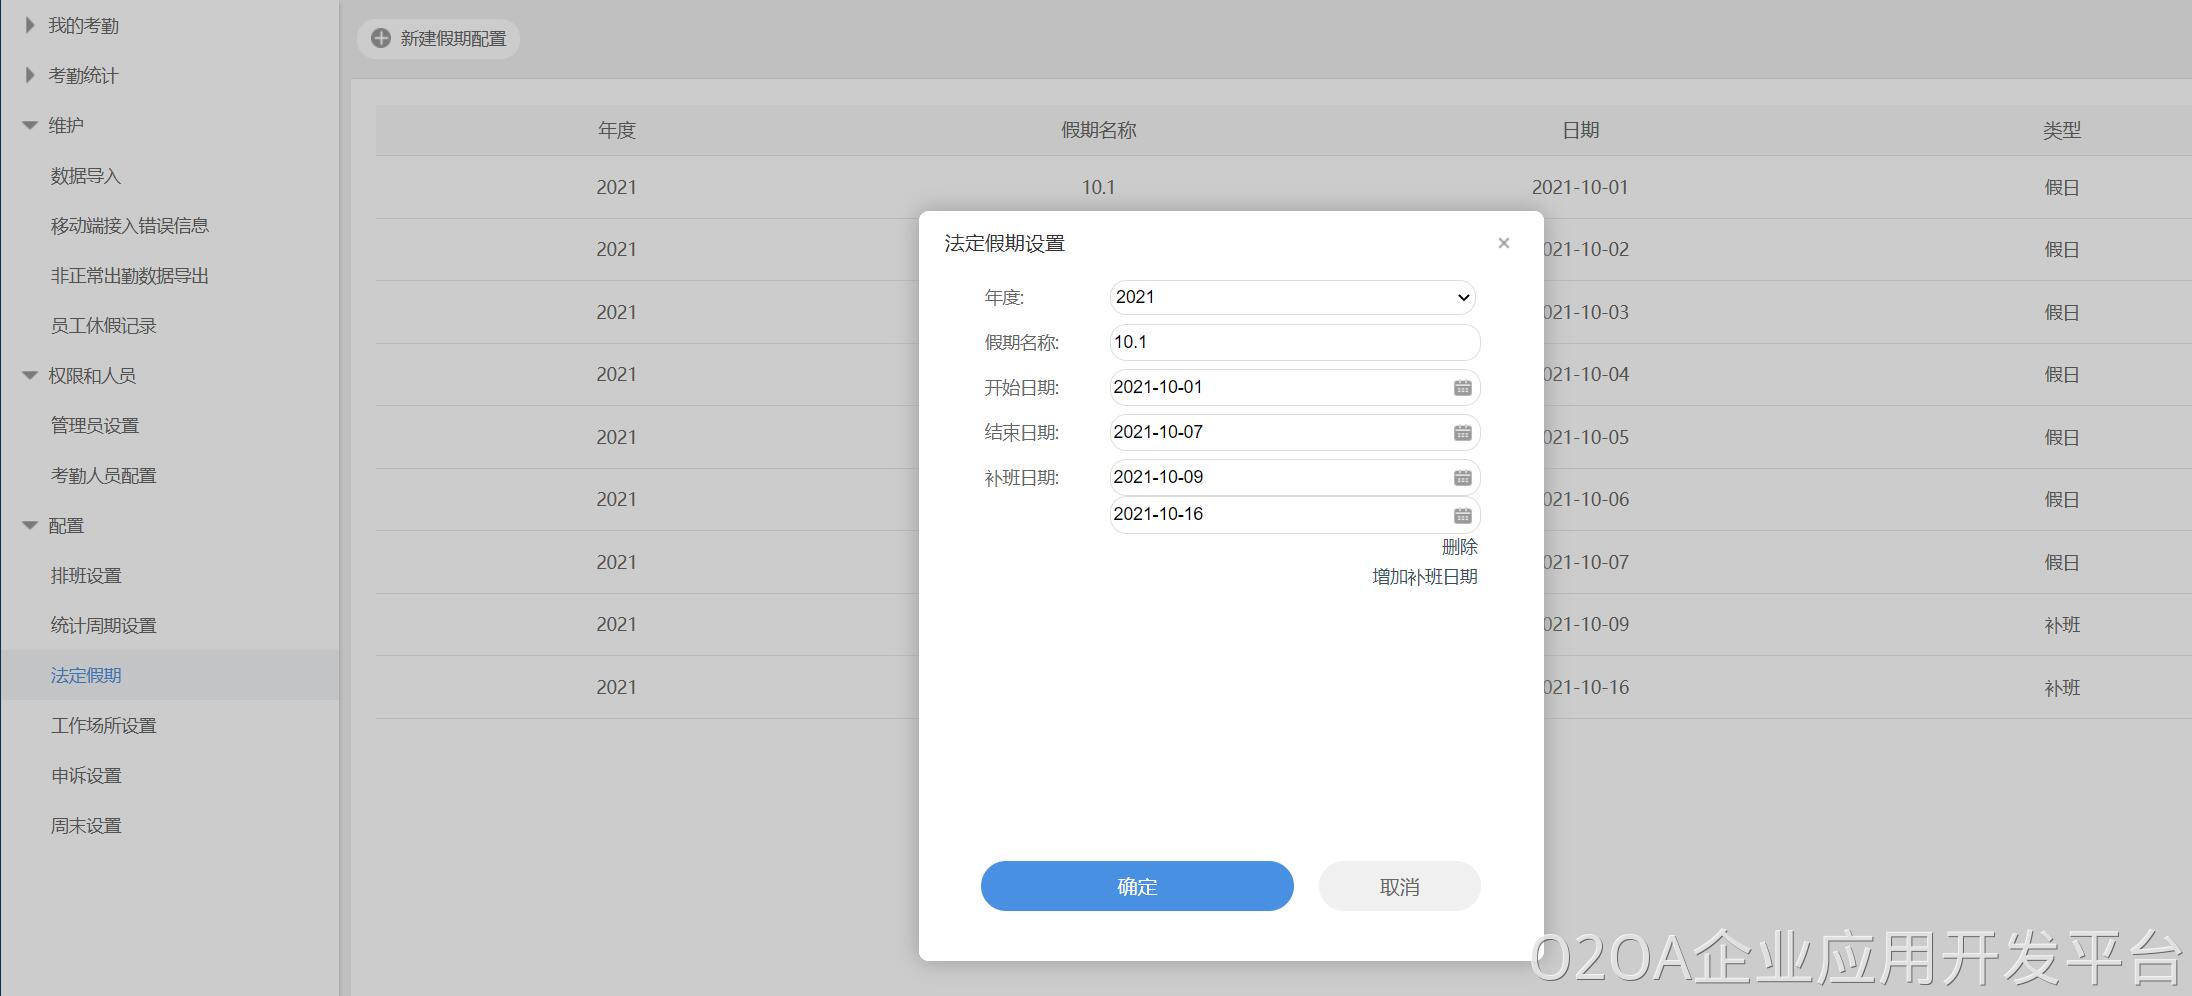
Task: Click the 取消 cancel button
Action: point(1399,886)
